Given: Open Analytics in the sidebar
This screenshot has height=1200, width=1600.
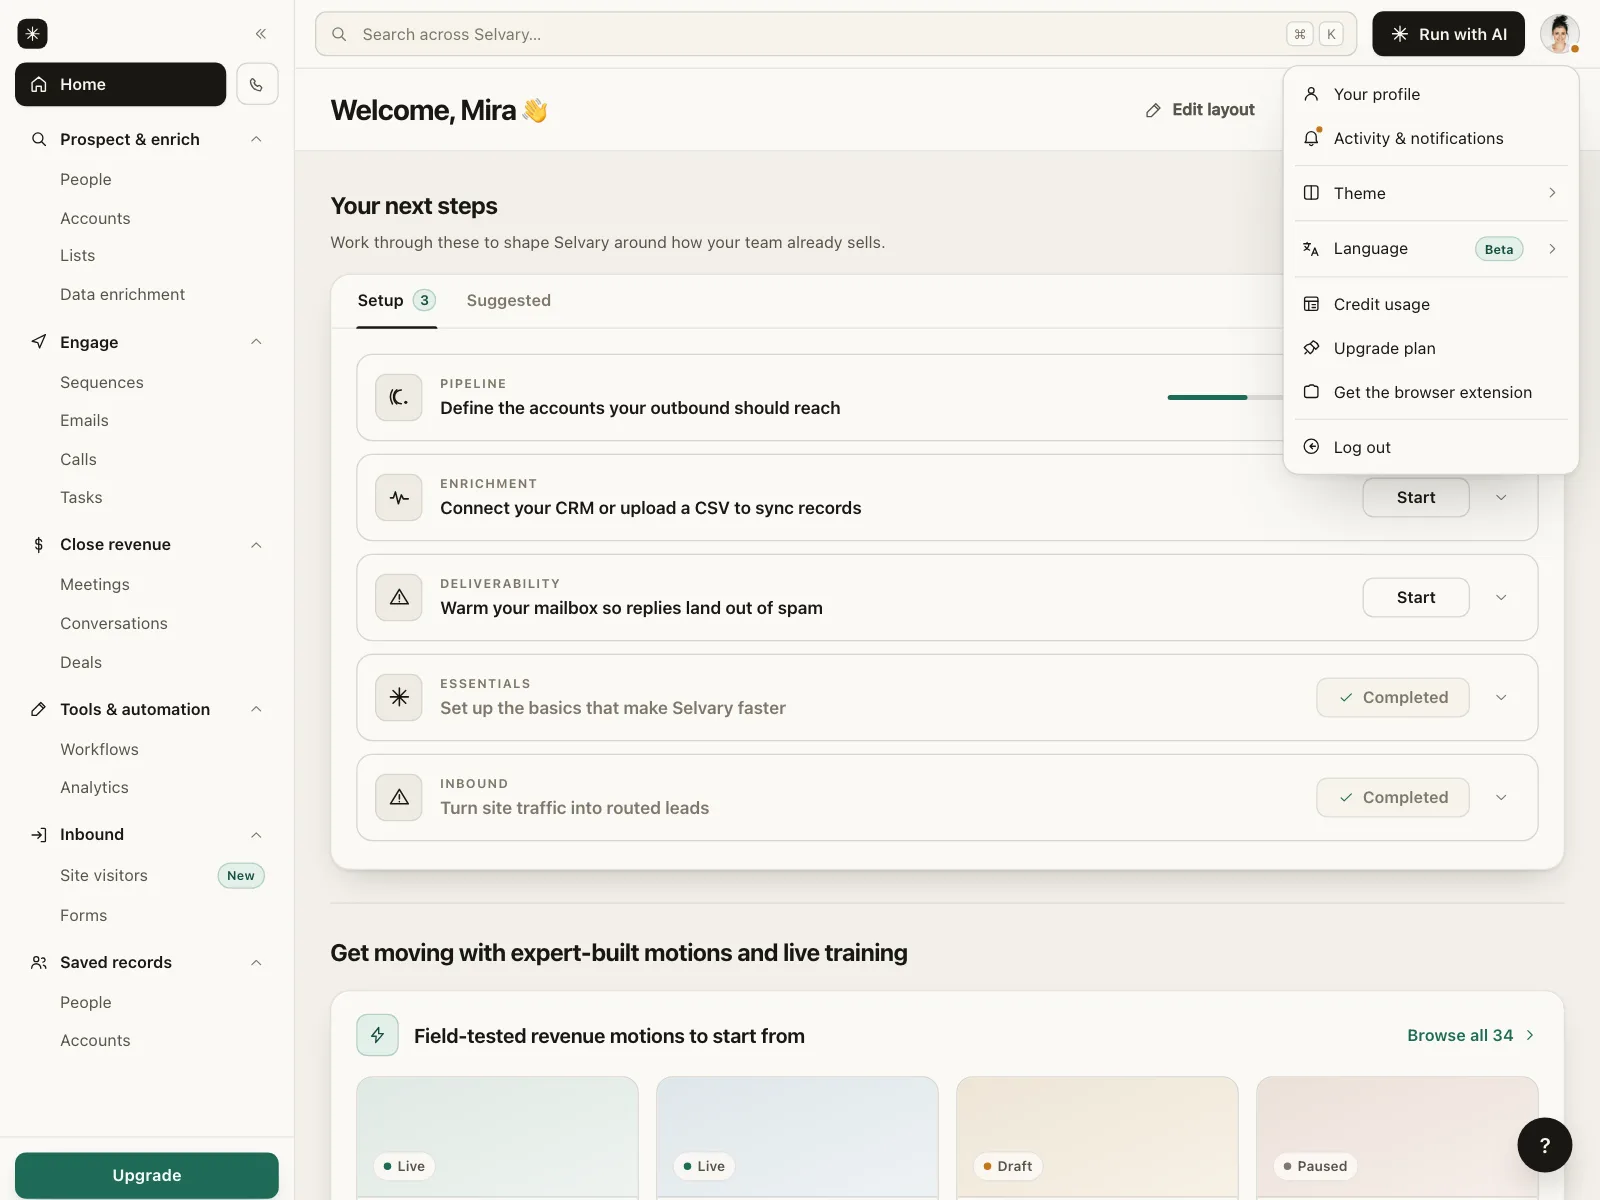Looking at the screenshot, I should coord(94,787).
